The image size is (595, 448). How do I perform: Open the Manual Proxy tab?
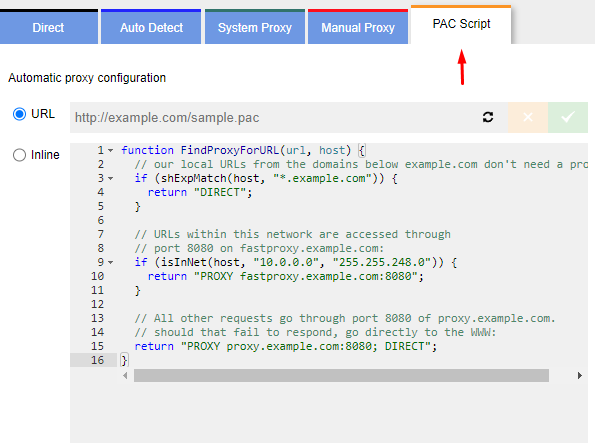click(x=358, y=27)
